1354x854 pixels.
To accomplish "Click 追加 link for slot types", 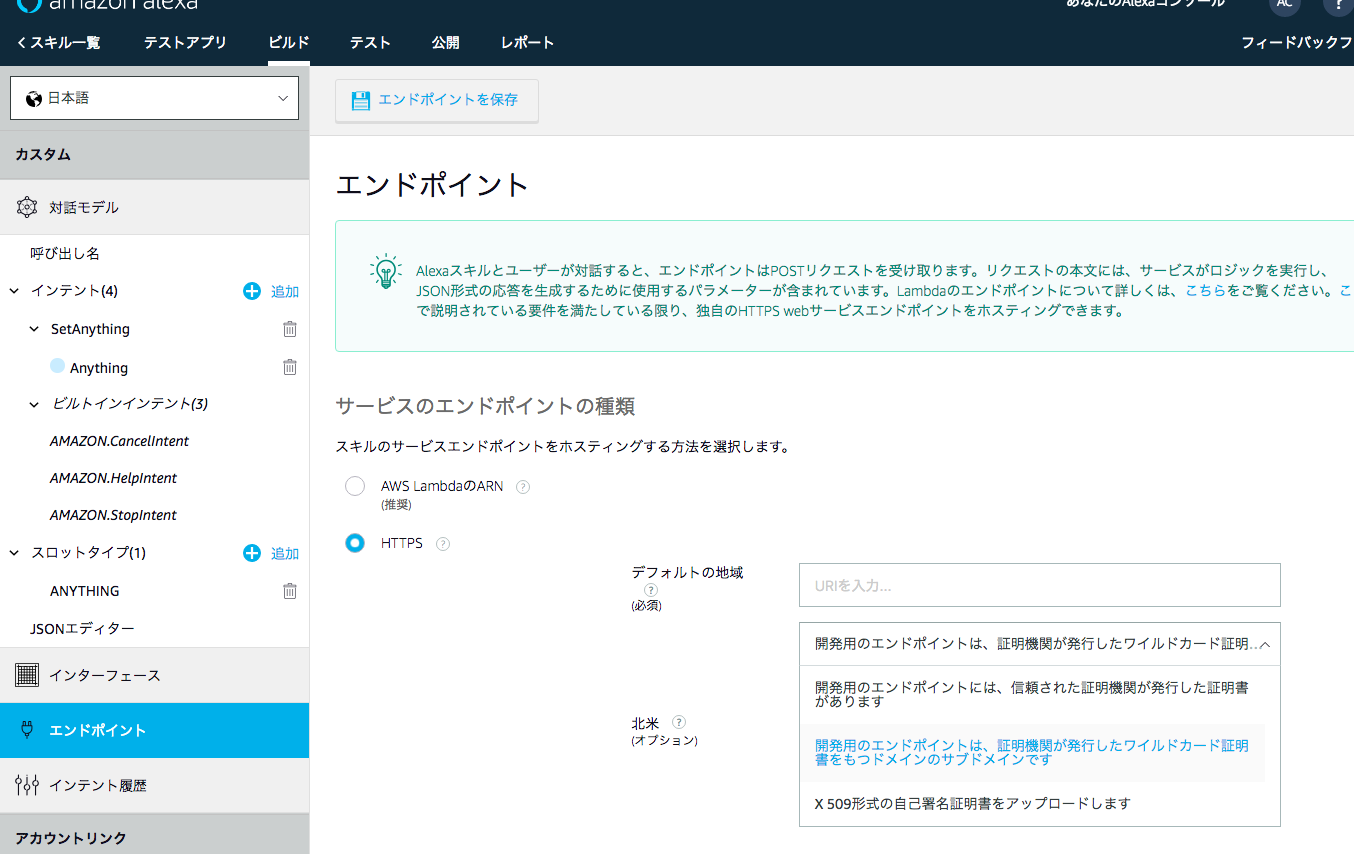I will coord(285,554).
